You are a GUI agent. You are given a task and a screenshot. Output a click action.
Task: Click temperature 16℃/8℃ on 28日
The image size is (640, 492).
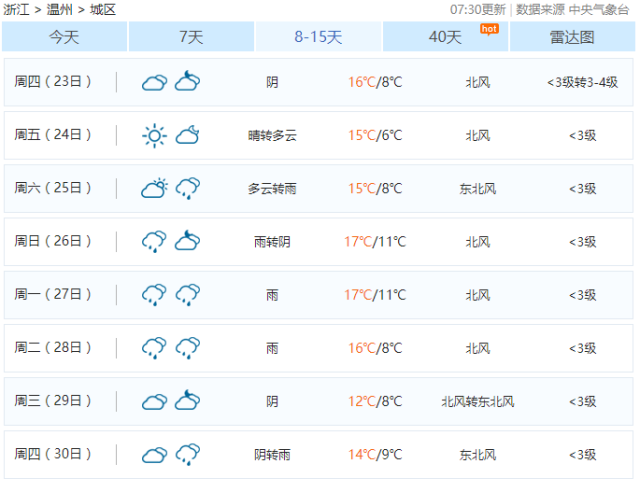pyautogui.click(x=375, y=348)
